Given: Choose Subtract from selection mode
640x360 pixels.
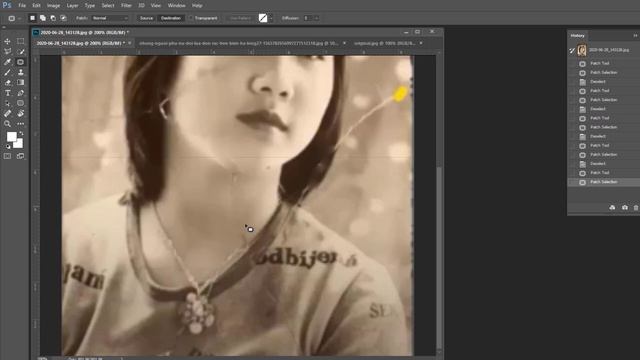Looking at the screenshot, I should click(x=53, y=18).
